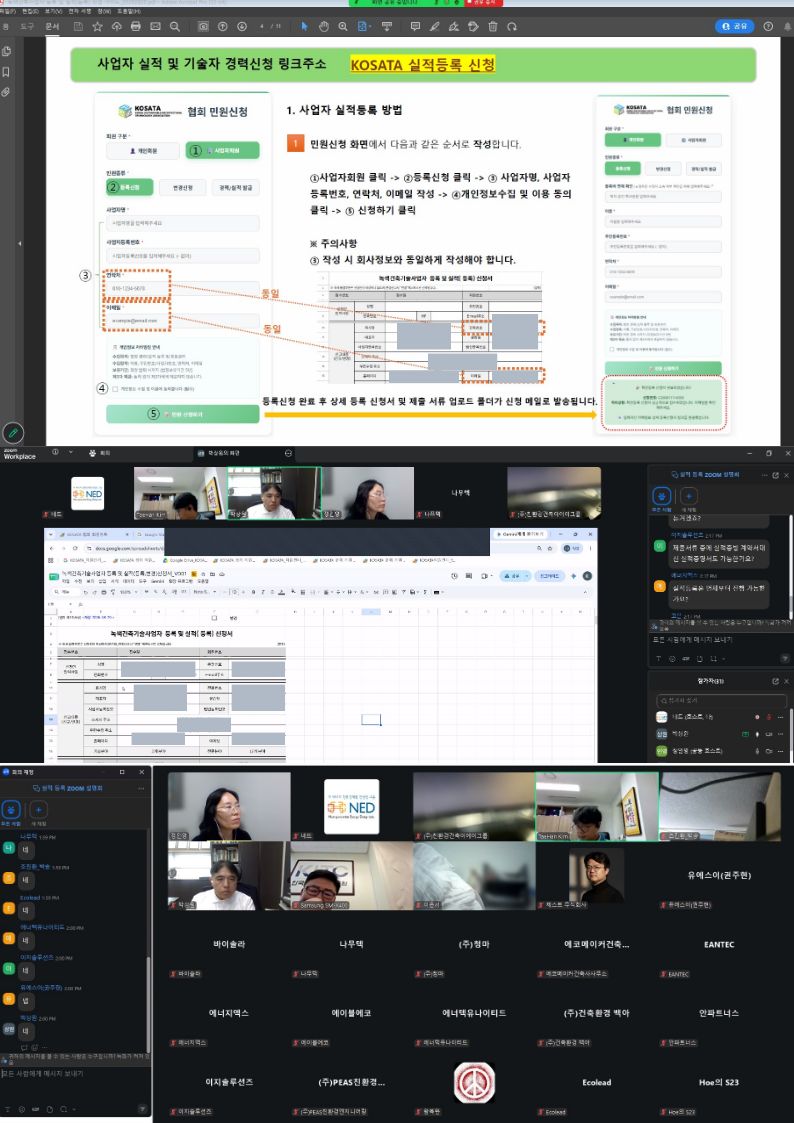This screenshot has width=794, height=1123.
Task: Pop out the 참가자 participants panel
Action: 775,681
